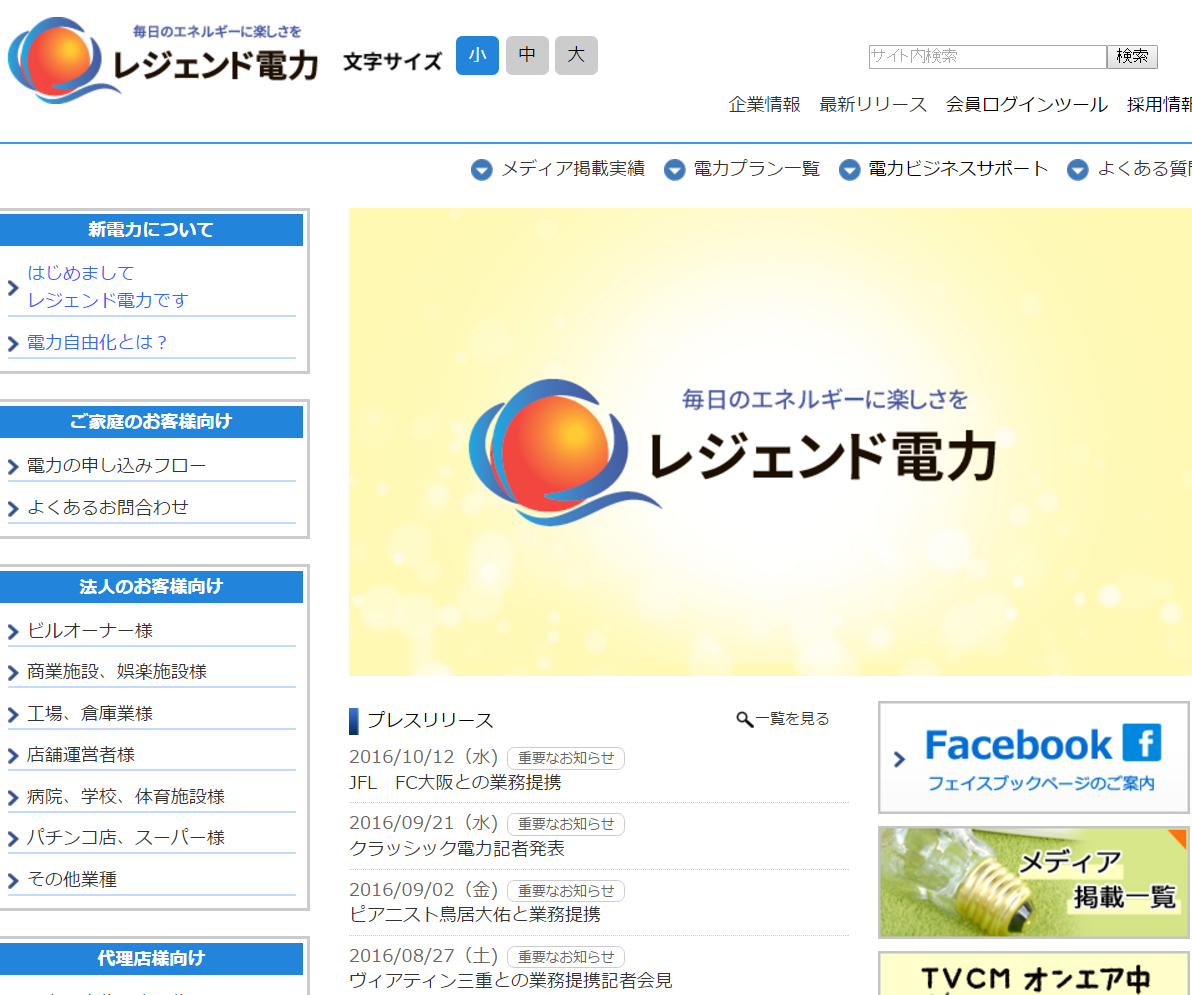Click the 新電力について section header
Viewport: 1192px width, 995px height.
pyautogui.click(x=151, y=230)
